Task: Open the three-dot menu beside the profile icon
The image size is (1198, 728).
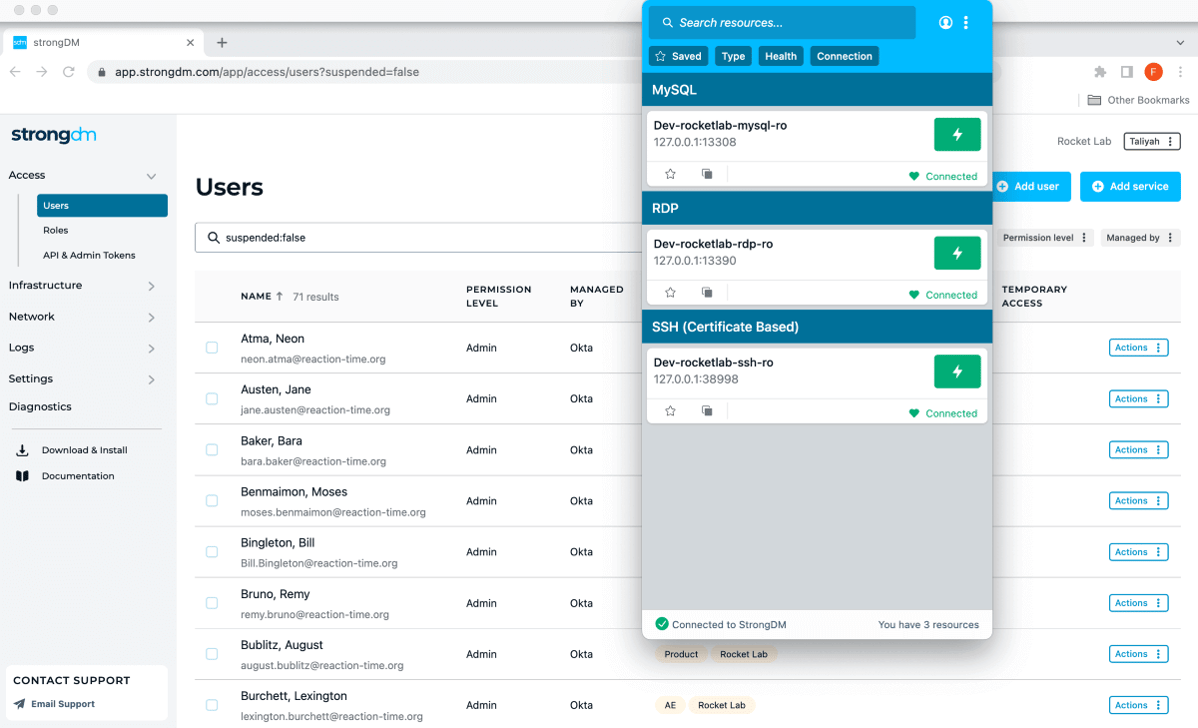Action: (x=967, y=22)
